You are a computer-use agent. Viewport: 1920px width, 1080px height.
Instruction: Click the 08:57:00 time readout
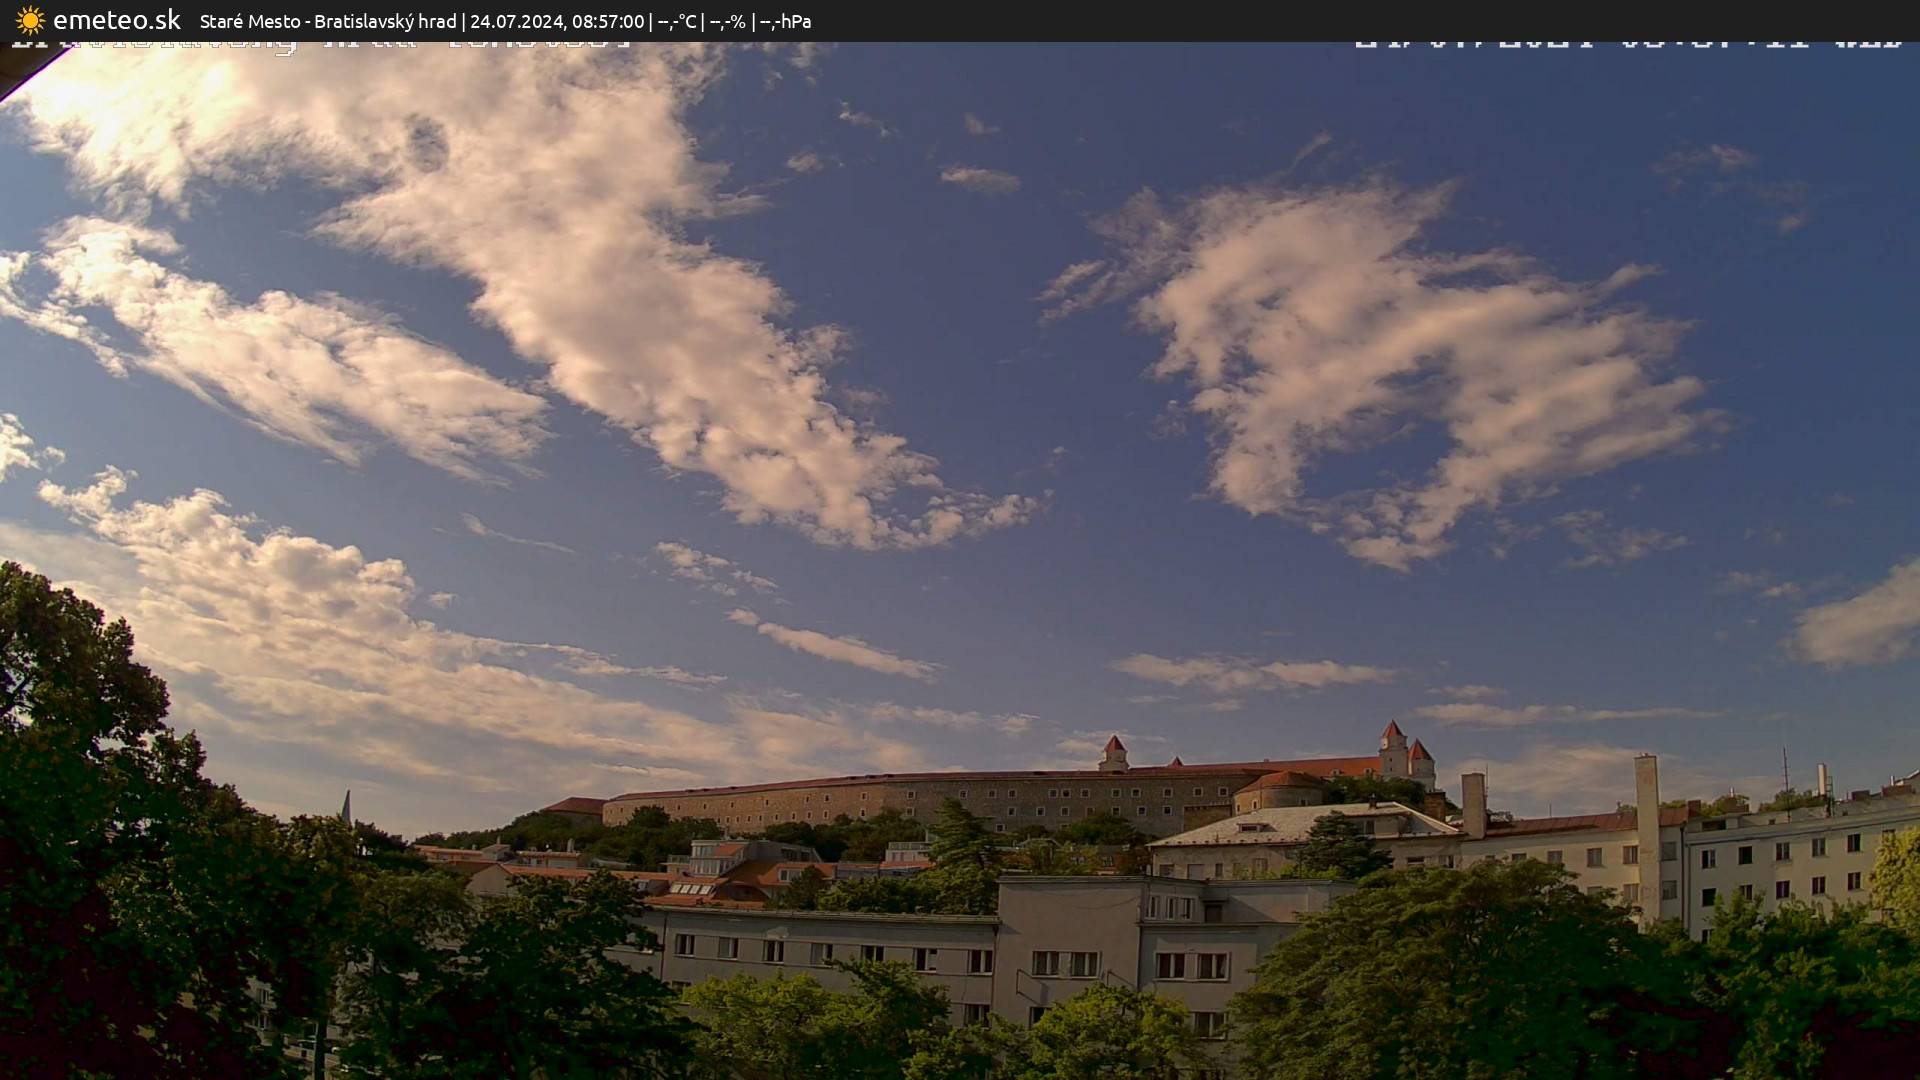coord(607,21)
